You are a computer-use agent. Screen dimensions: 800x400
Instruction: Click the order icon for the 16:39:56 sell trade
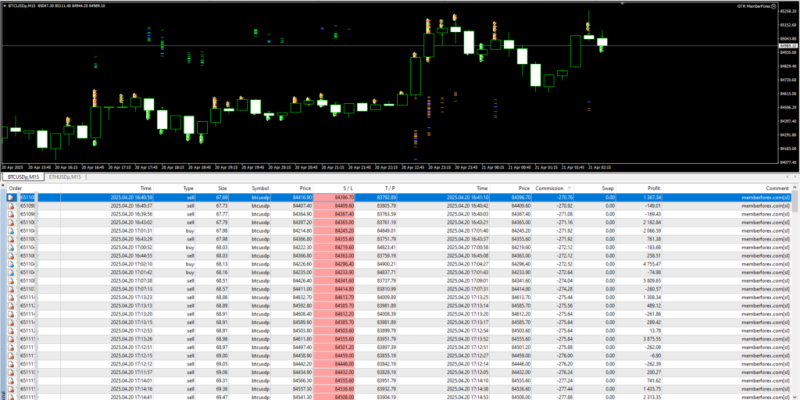[10, 214]
